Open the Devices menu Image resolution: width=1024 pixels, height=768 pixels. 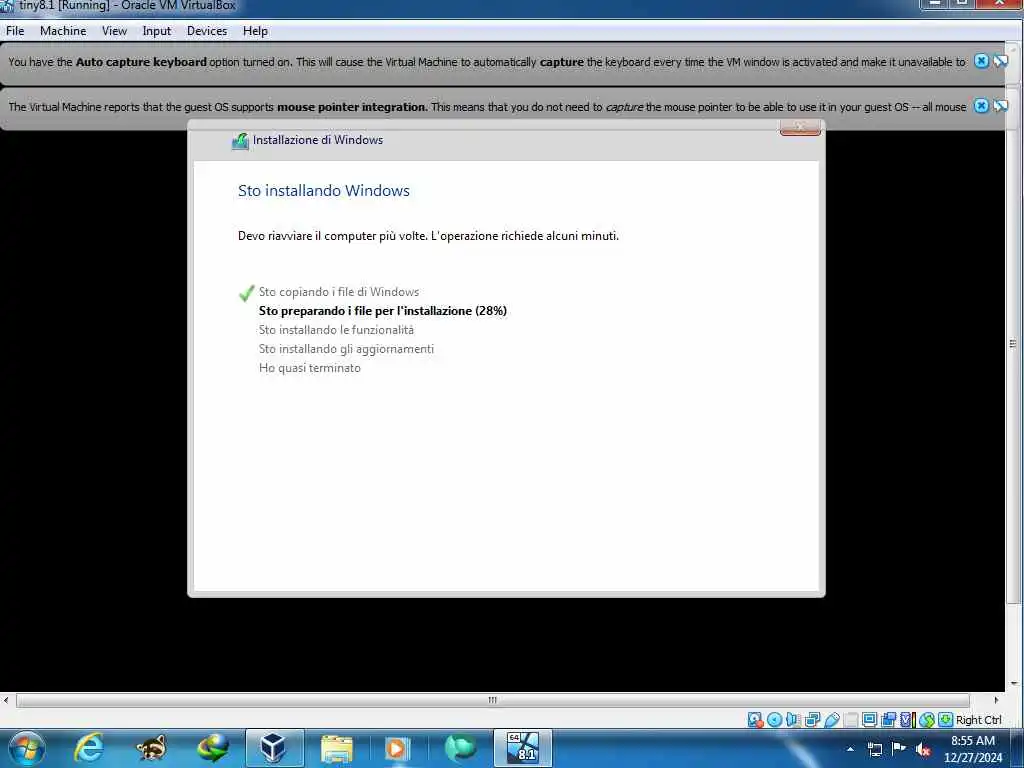(x=207, y=31)
